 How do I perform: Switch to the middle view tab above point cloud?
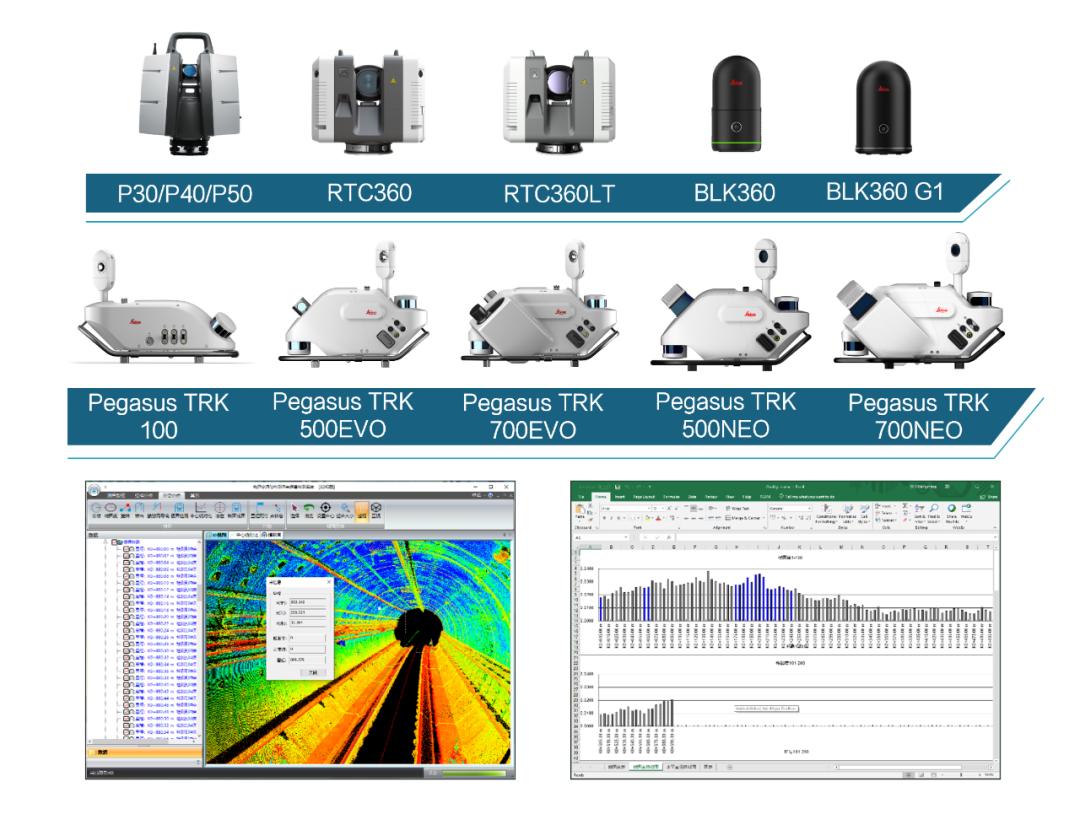coord(245,534)
